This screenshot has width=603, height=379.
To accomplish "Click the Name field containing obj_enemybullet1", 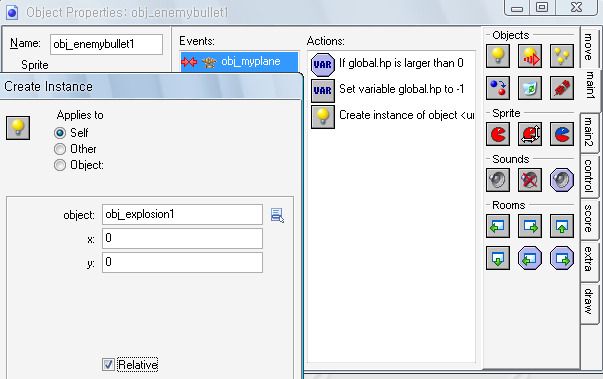I will [106, 44].
